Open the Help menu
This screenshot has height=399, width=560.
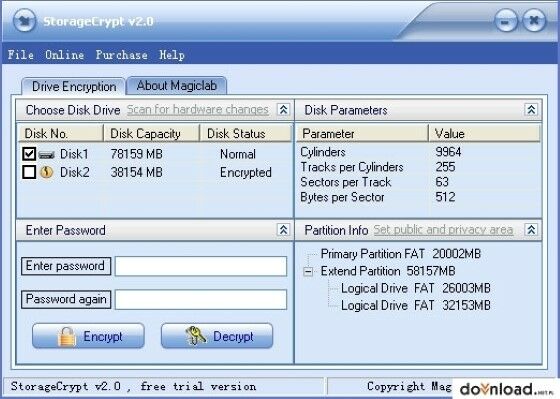click(x=172, y=55)
